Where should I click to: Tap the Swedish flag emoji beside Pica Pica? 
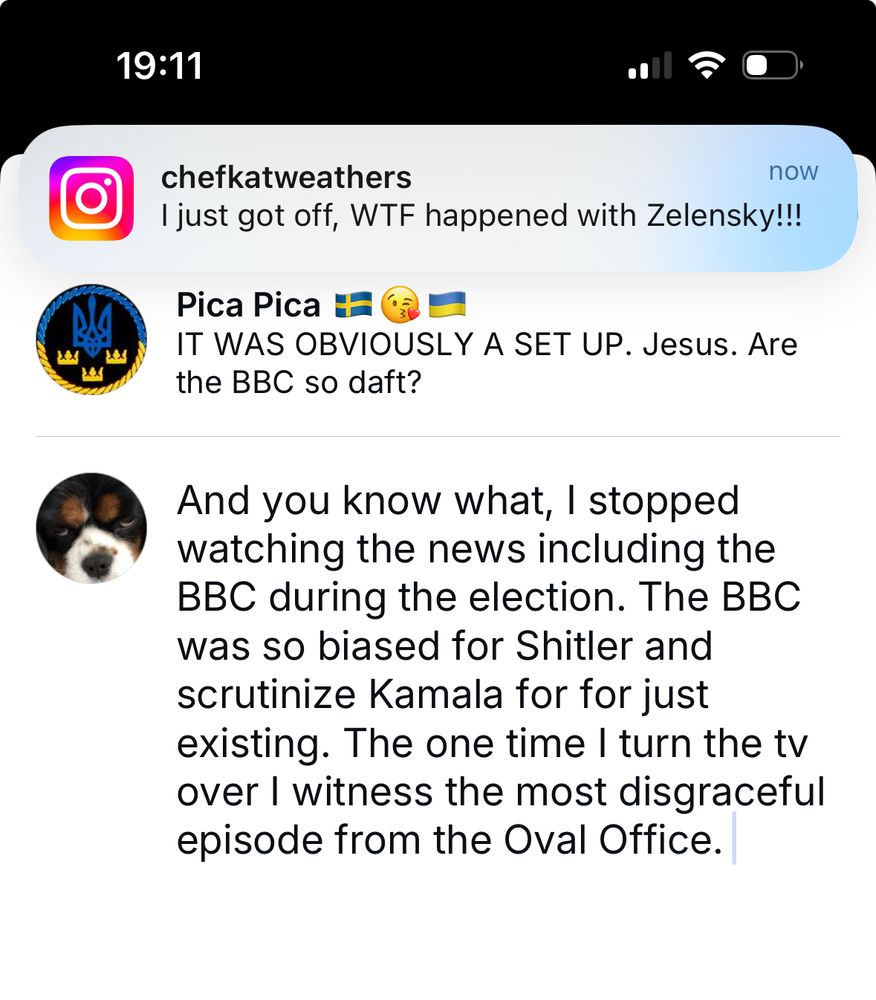354,304
